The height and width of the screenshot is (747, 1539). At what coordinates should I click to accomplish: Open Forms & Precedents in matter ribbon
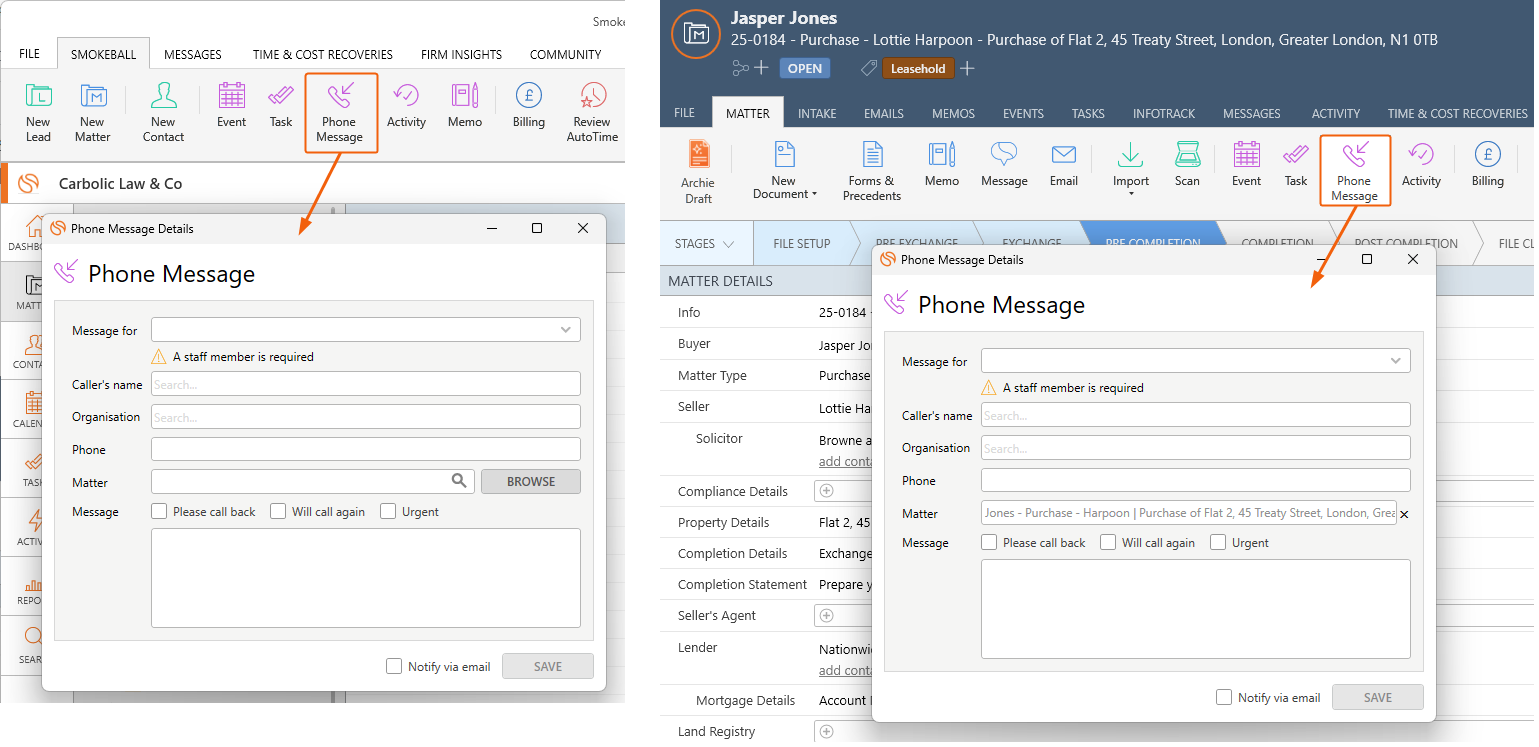[x=872, y=172]
